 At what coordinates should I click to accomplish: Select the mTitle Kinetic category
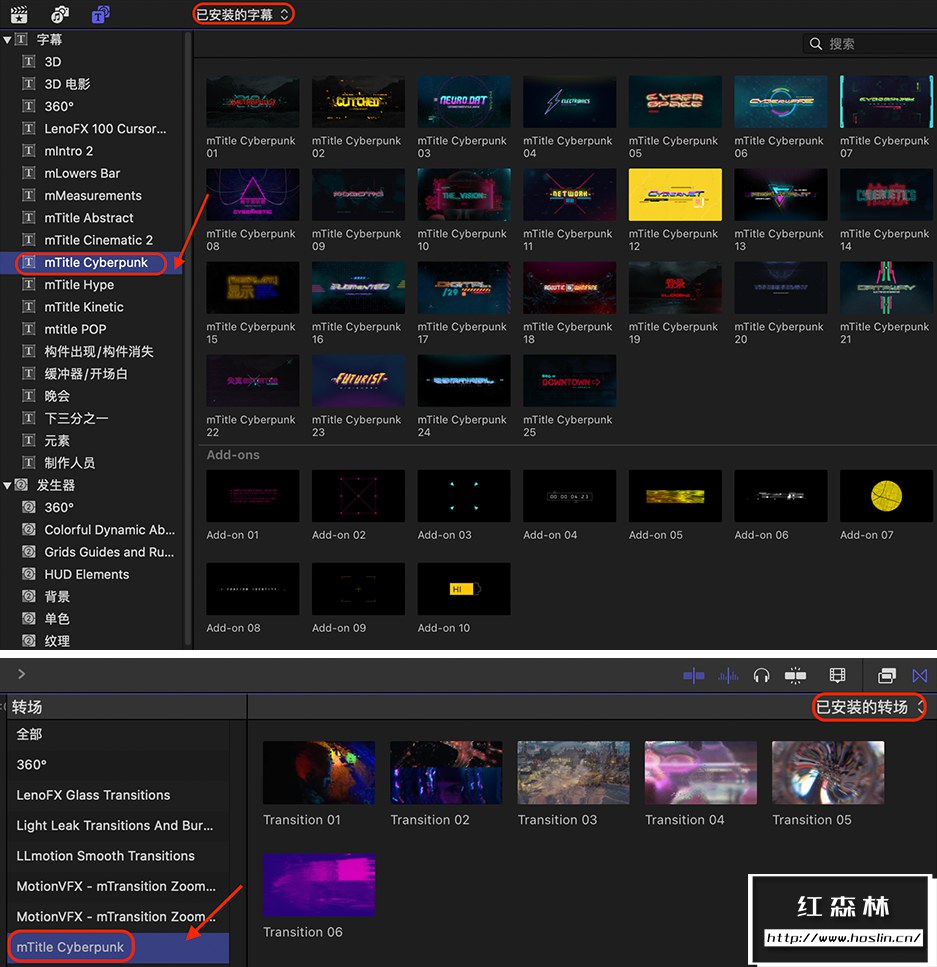point(84,307)
